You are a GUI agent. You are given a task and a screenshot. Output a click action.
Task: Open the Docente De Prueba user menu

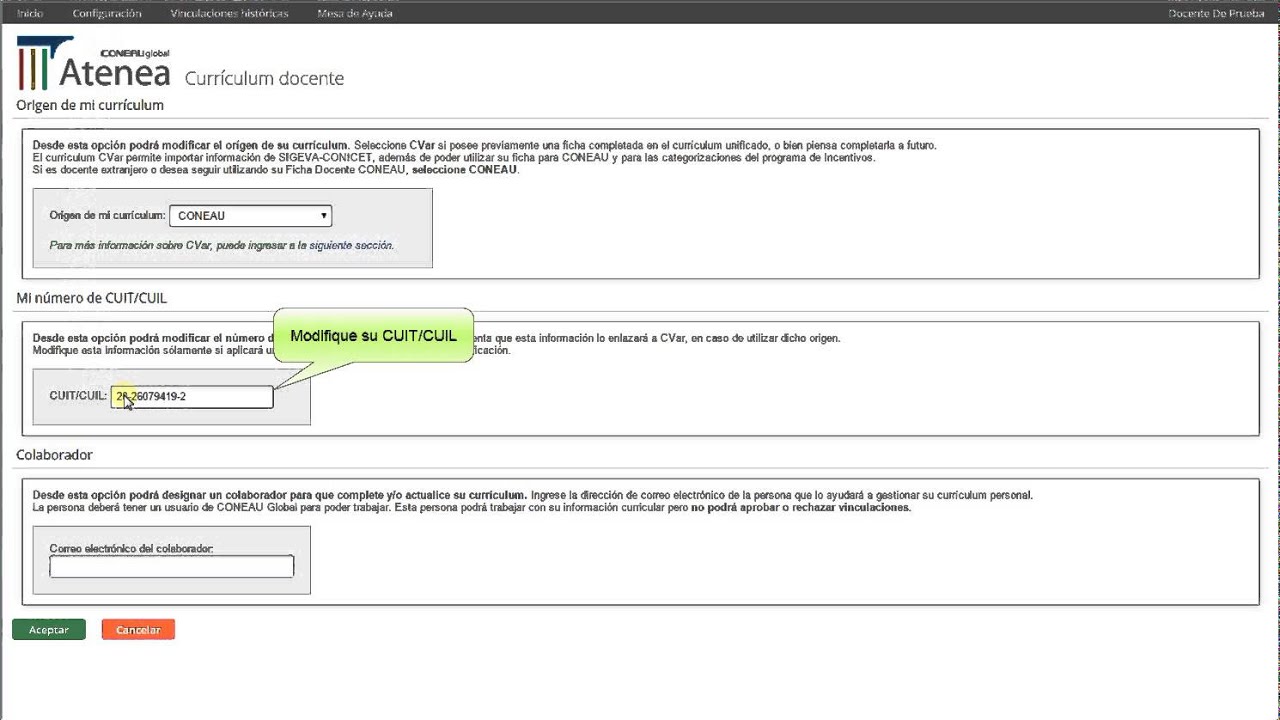pyautogui.click(x=1217, y=13)
